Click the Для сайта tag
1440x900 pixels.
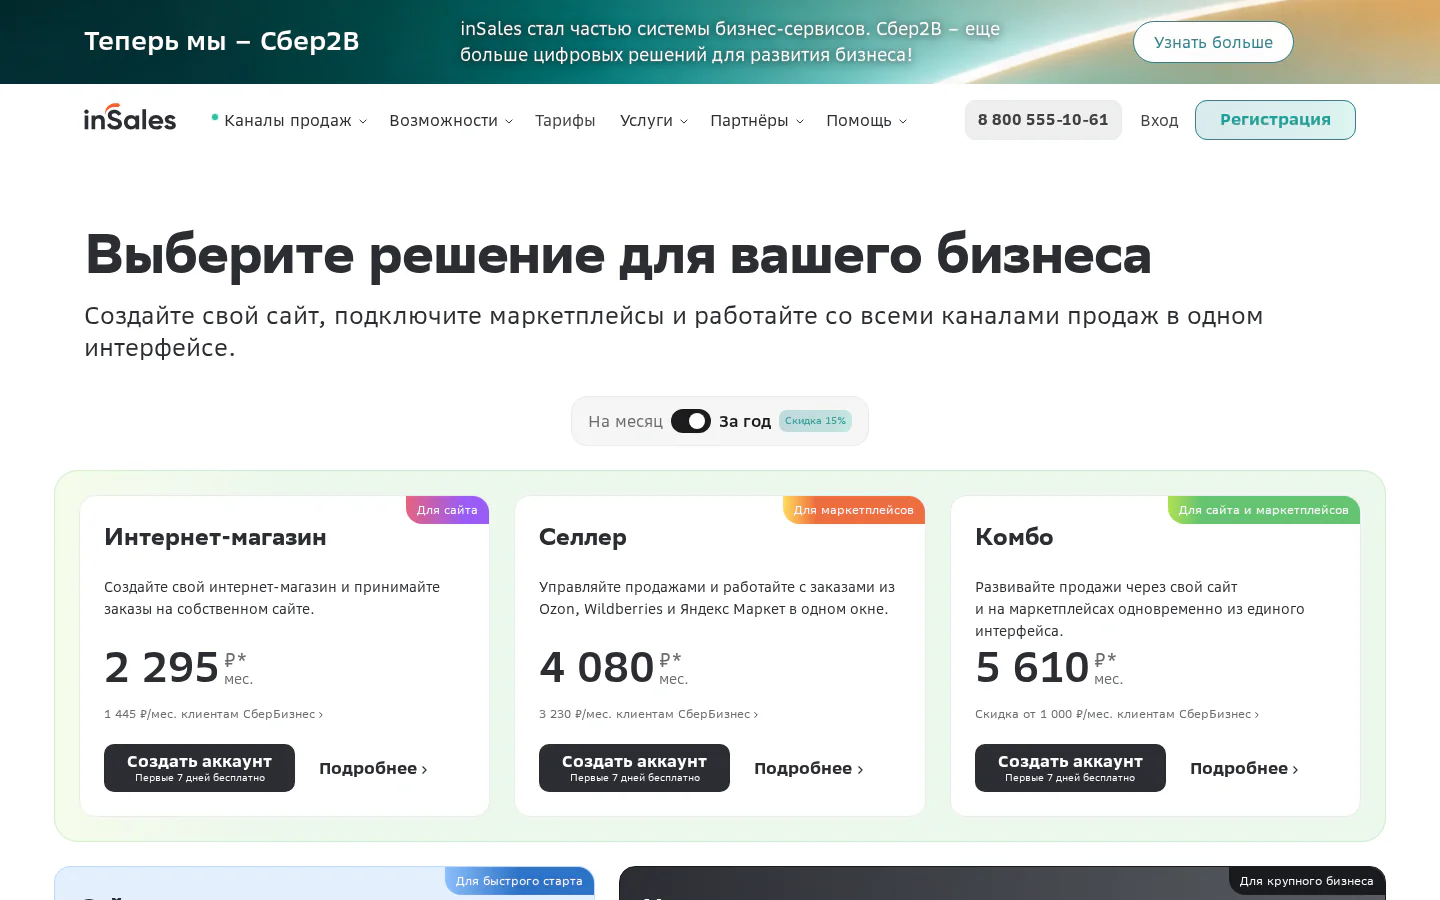tap(447, 510)
